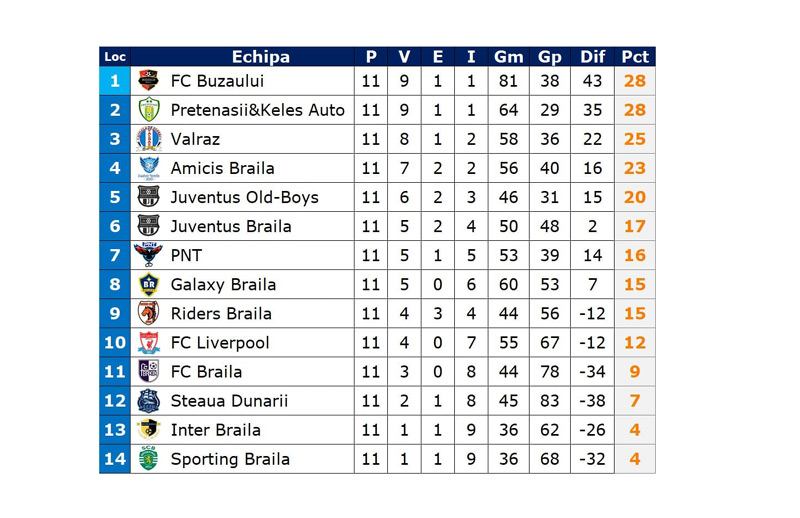Image resolution: width=800 pixels, height=518 pixels.
Task: Click the Amicis Braila logo
Action: point(148,168)
